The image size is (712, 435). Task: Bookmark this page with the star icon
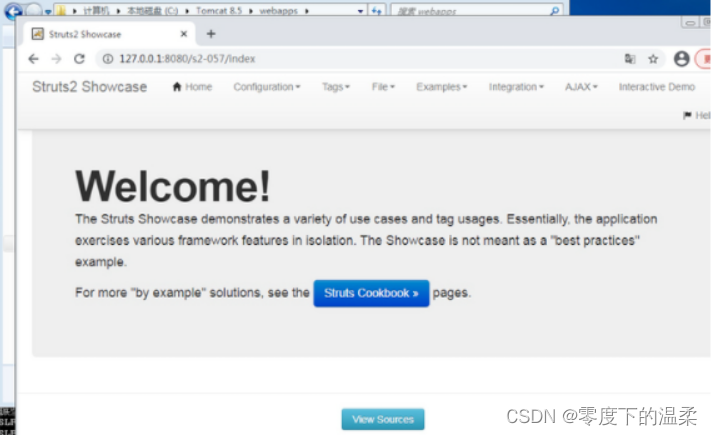coord(653,59)
